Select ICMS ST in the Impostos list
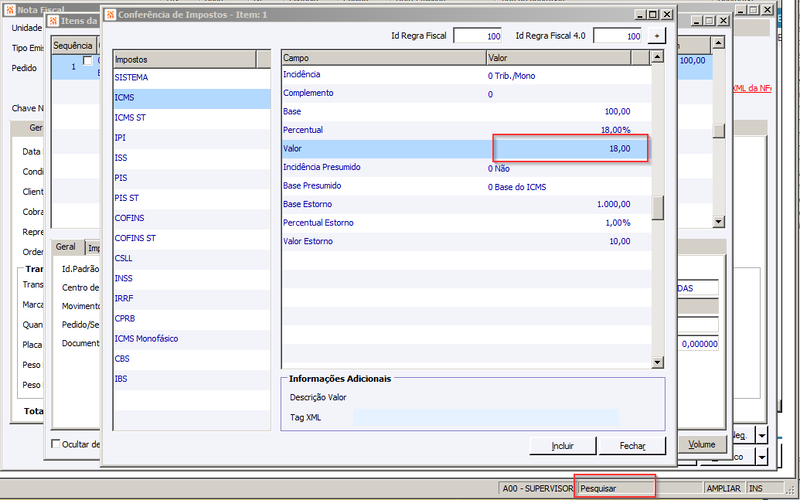 click(192, 118)
